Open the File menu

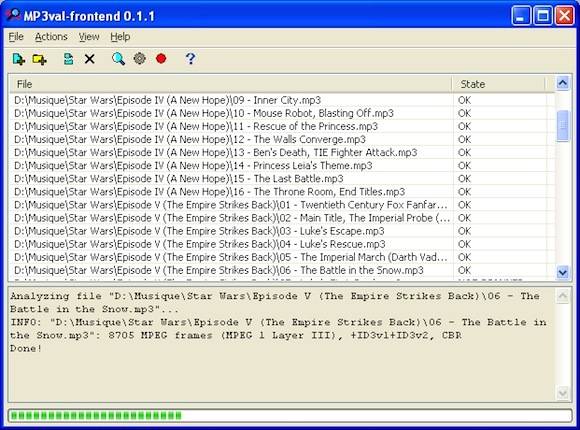(x=16, y=37)
